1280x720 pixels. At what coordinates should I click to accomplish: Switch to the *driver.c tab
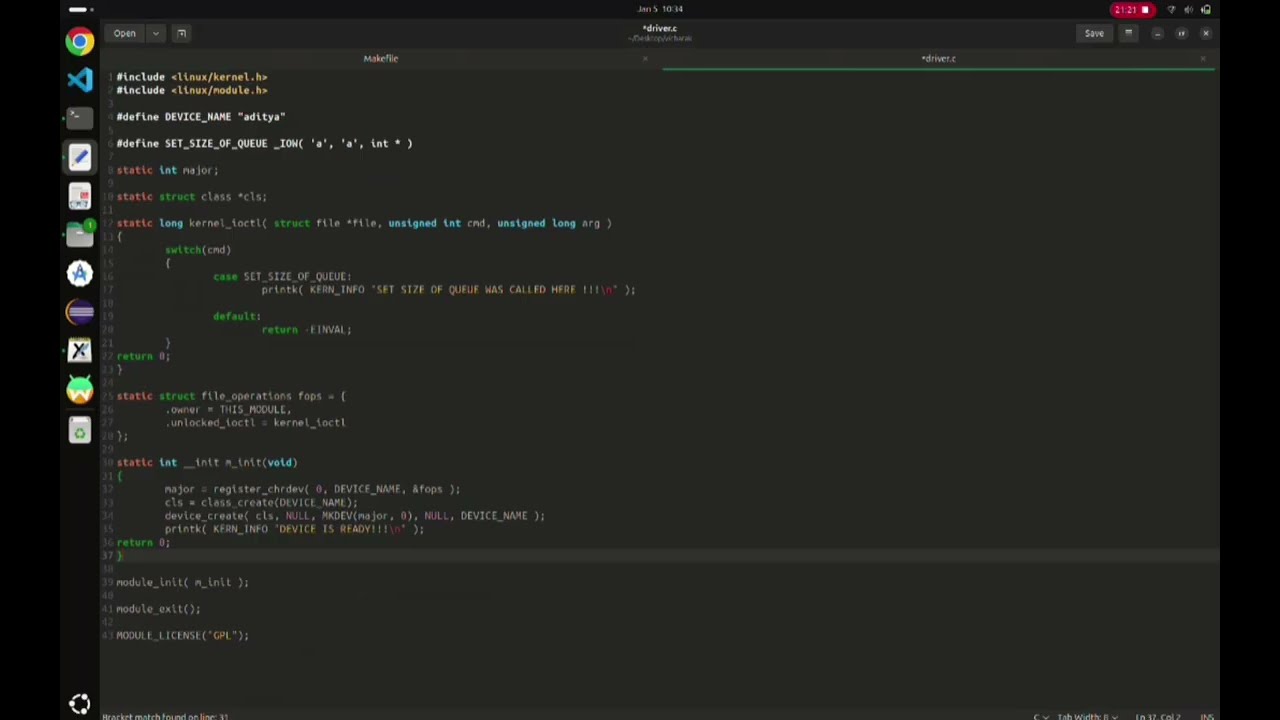point(939,58)
